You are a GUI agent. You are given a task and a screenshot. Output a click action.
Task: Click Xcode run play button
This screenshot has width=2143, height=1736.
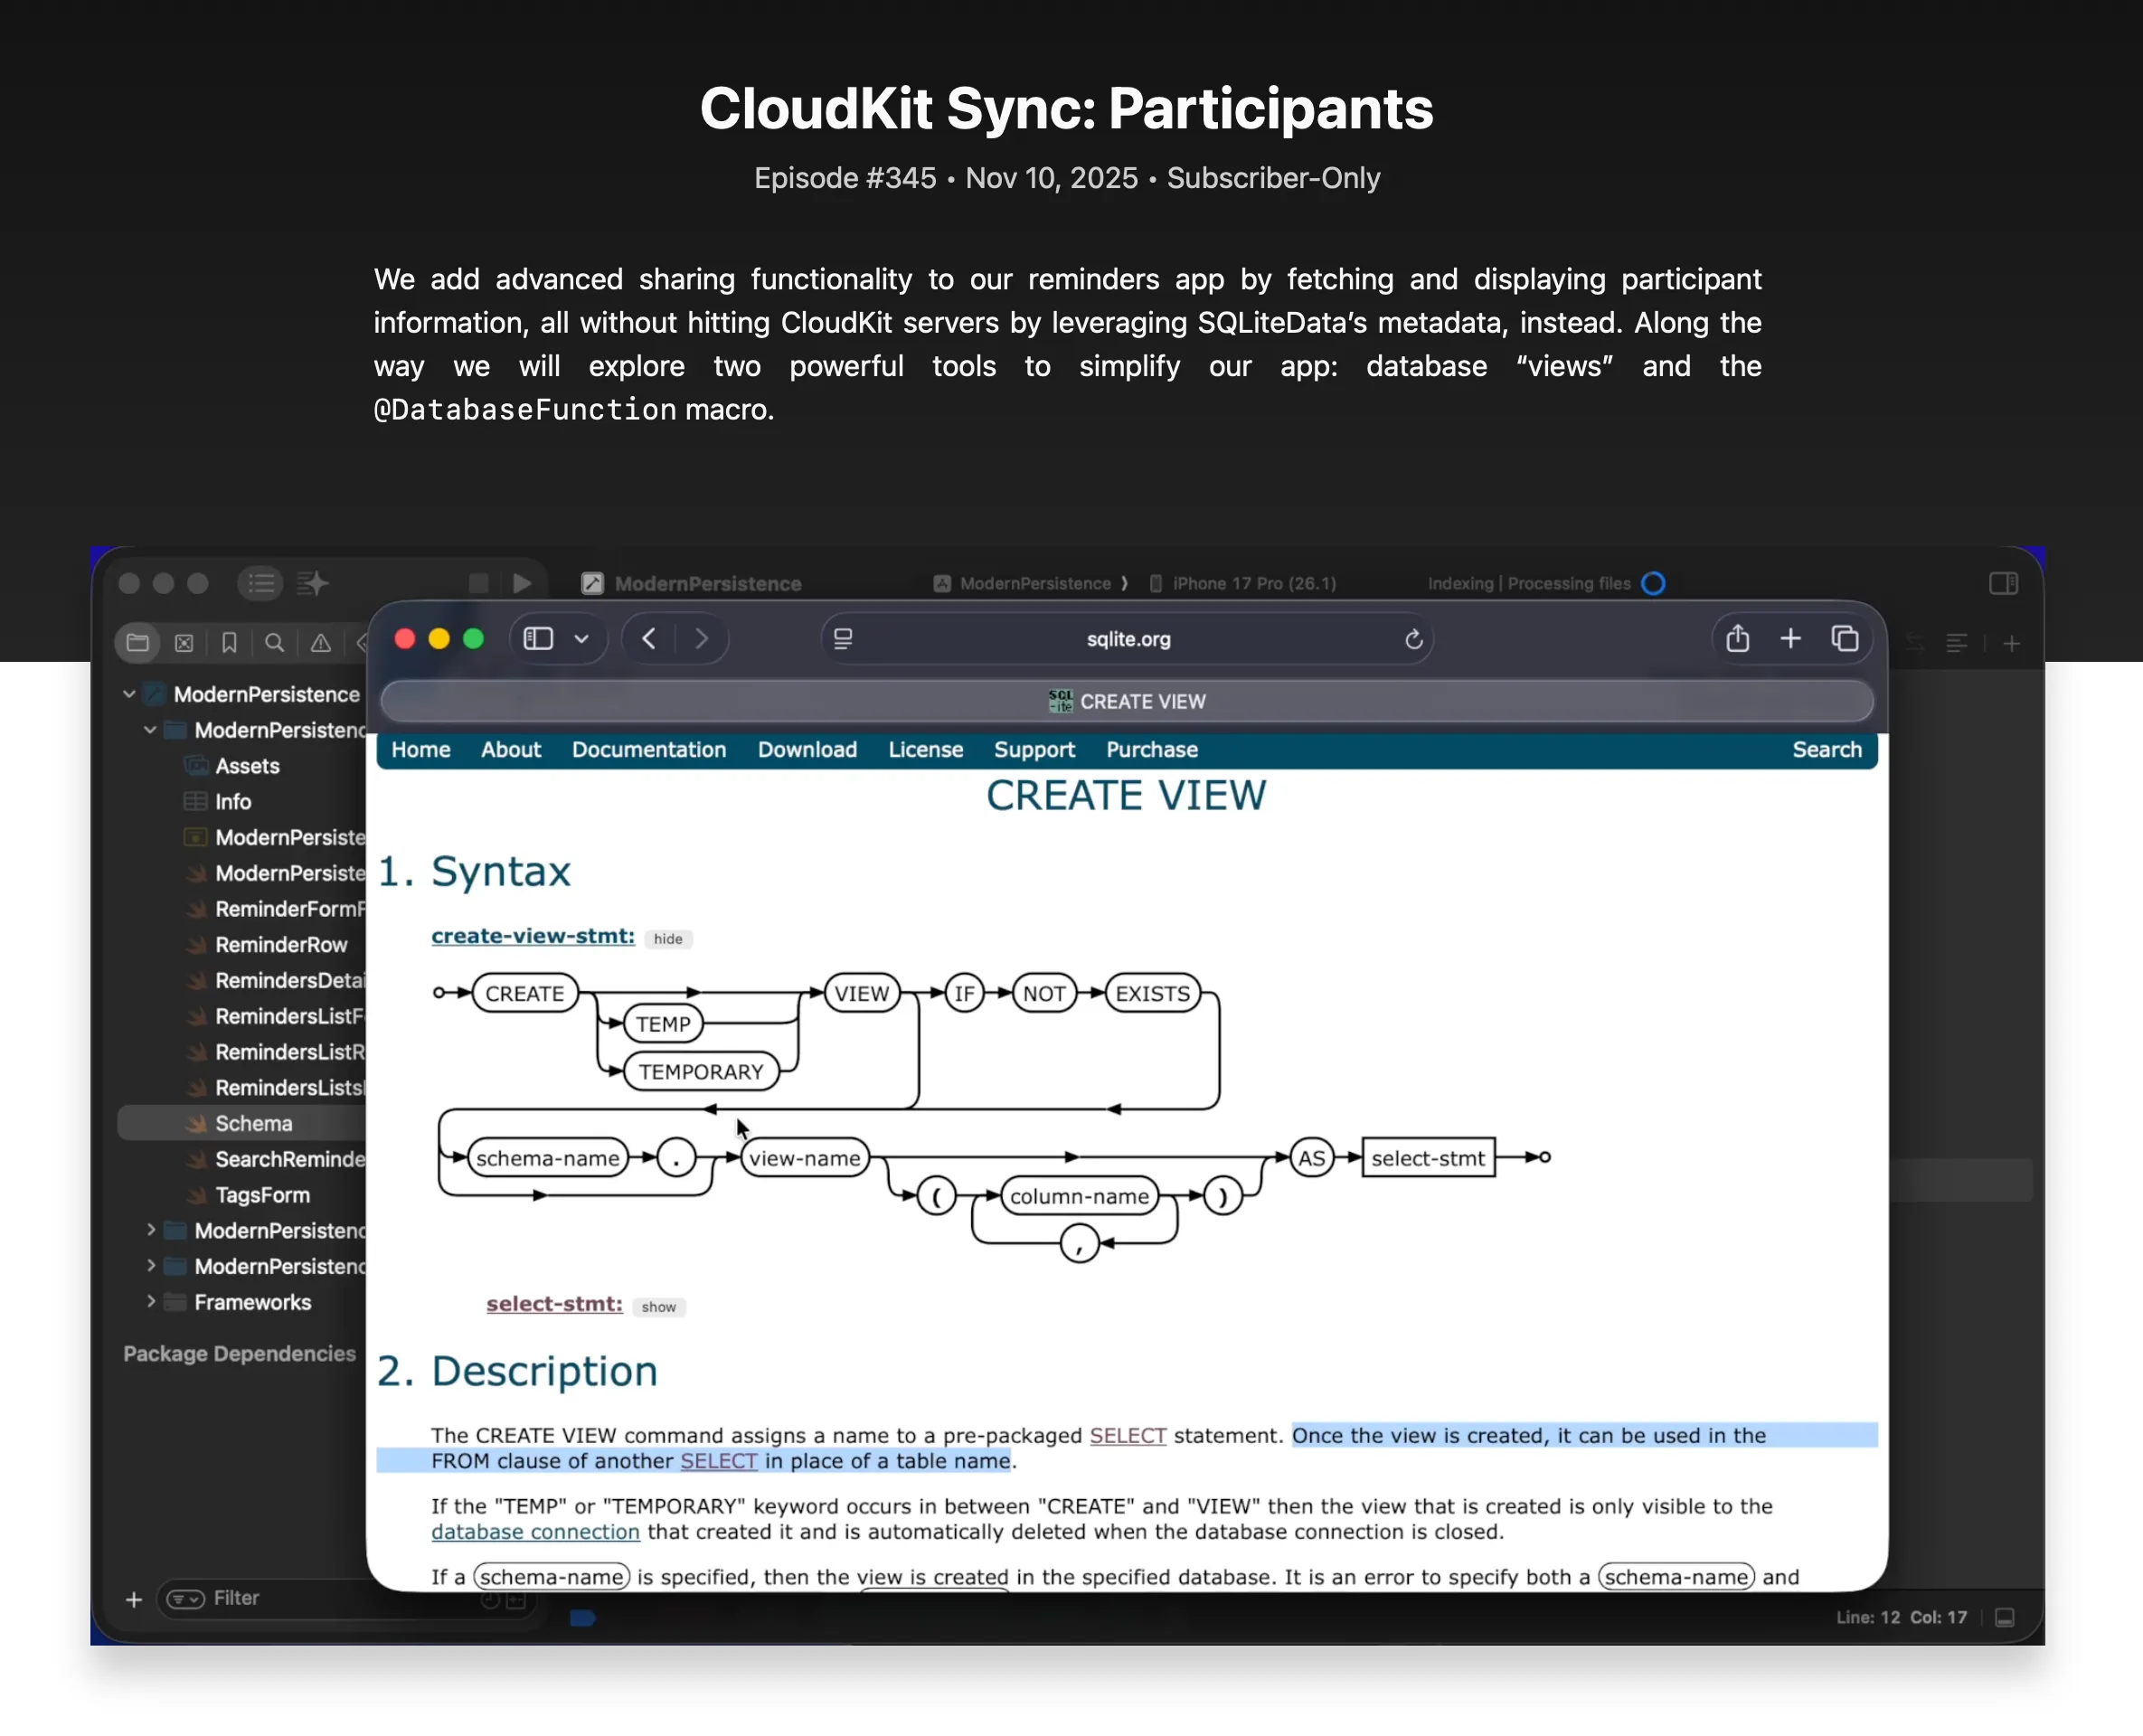(522, 583)
